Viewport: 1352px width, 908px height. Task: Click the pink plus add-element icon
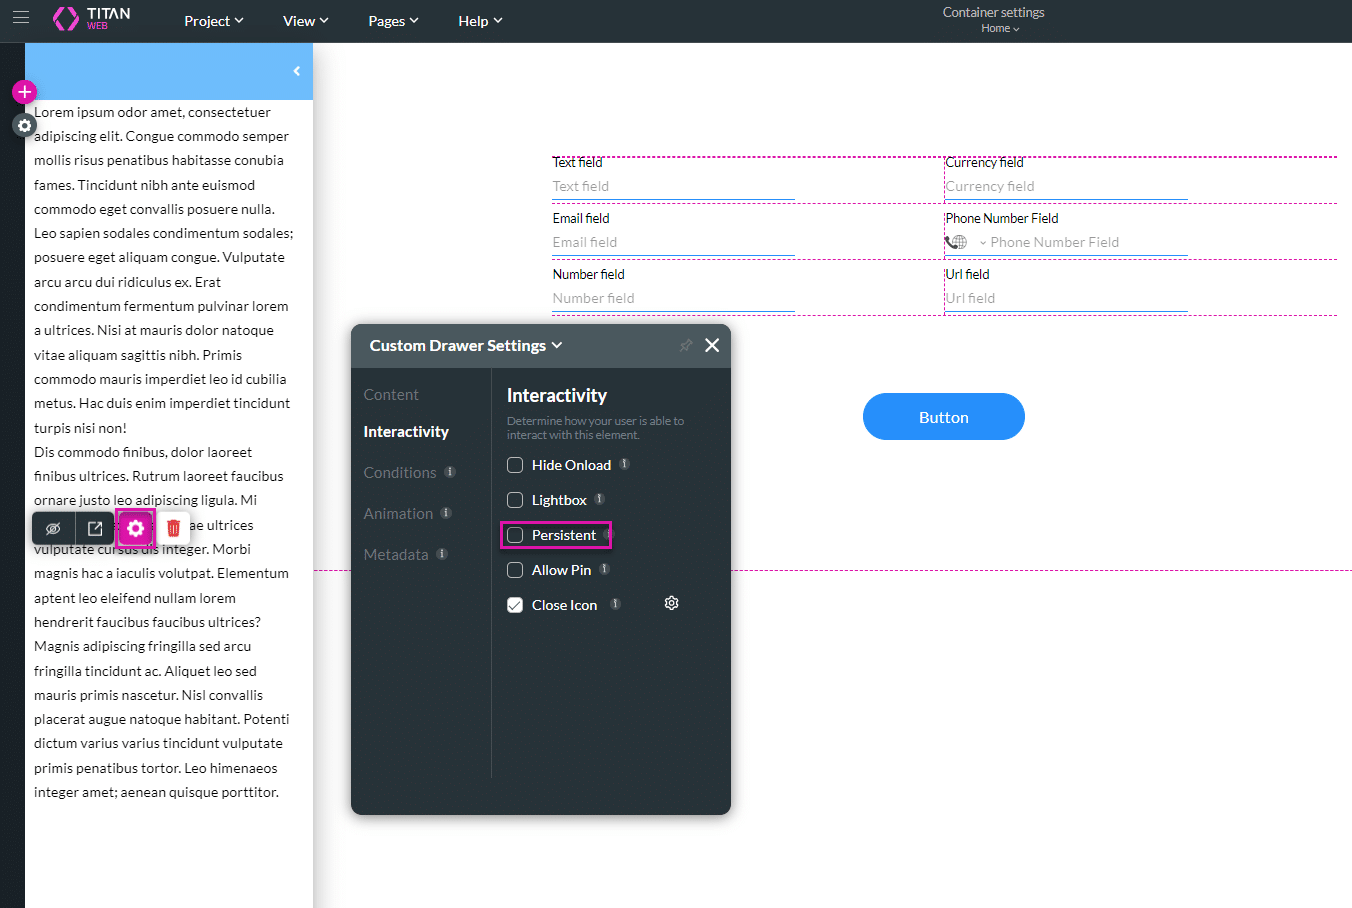pos(25,92)
